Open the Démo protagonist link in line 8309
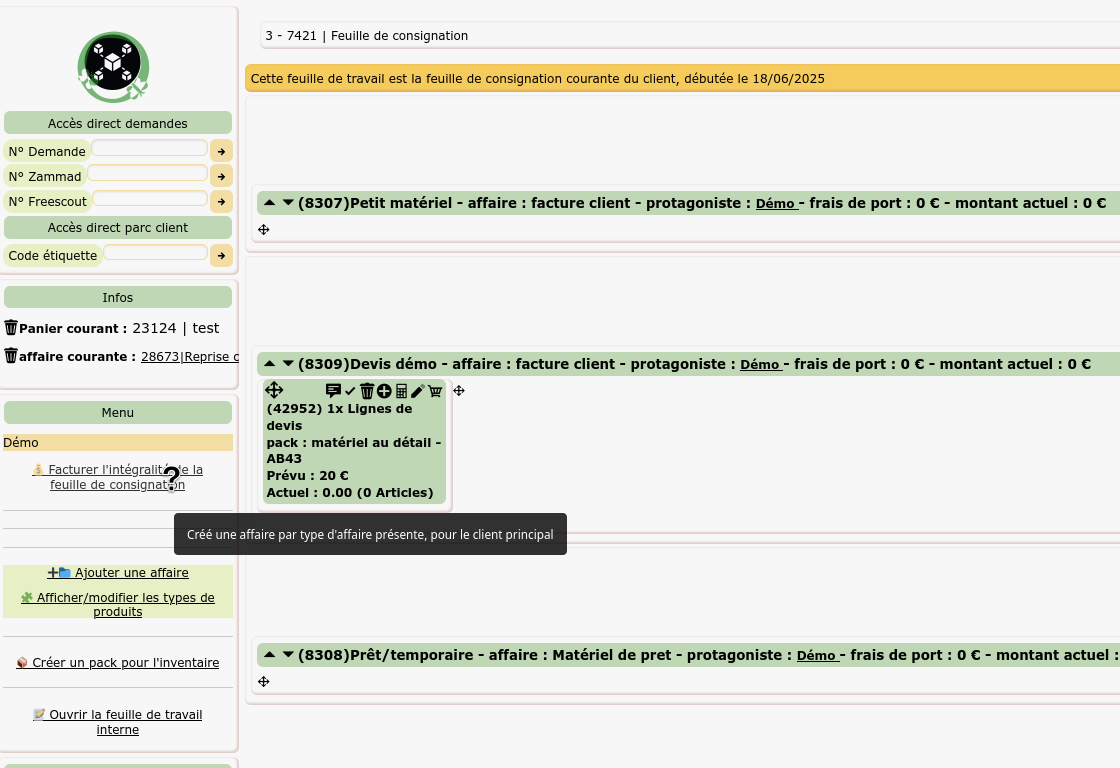The image size is (1120, 768). 760,364
